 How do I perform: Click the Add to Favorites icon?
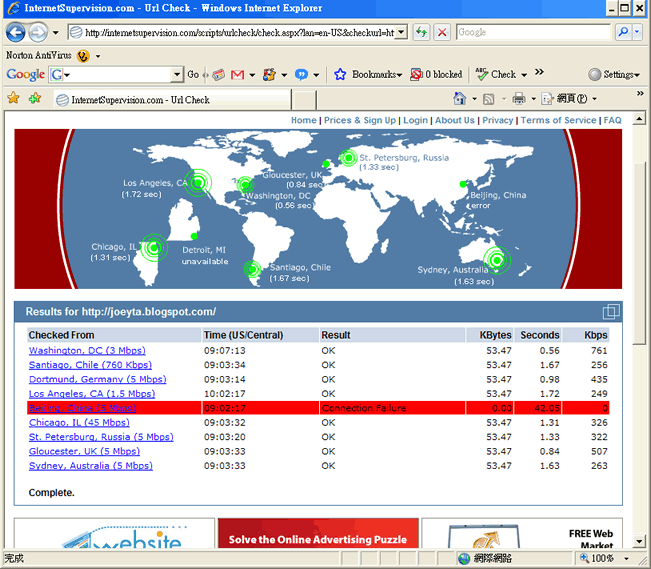(x=35, y=98)
